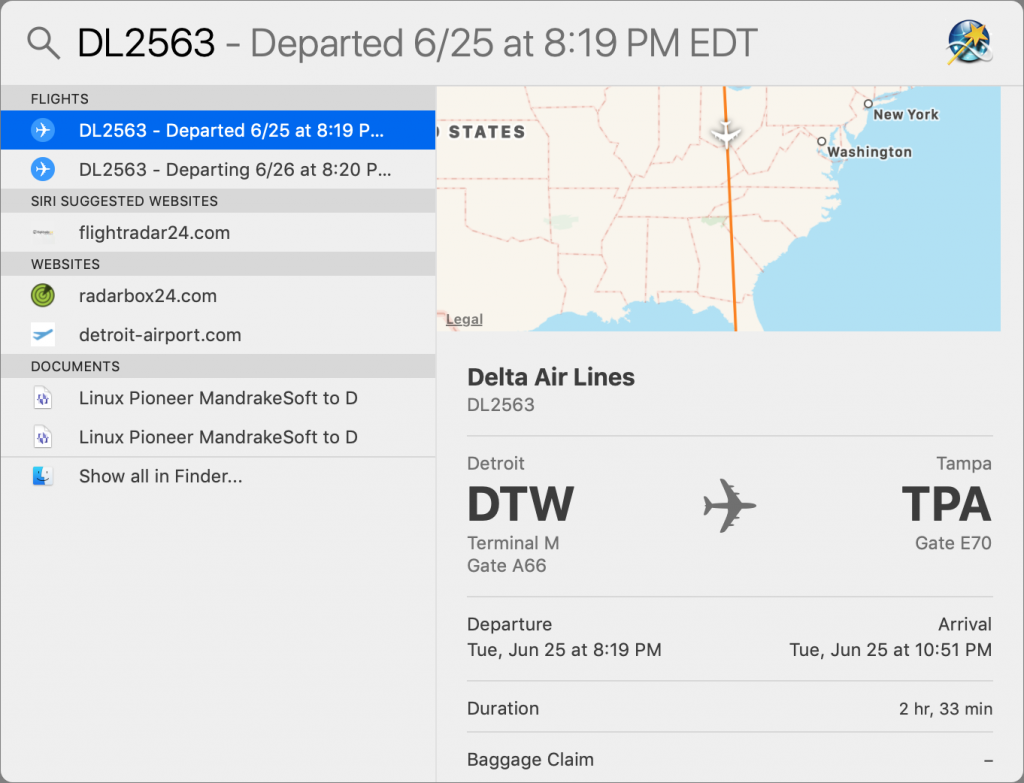Click airplane icon of departed DL2563 flight
Viewport: 1024px width, 783px height.
point(43,130)
